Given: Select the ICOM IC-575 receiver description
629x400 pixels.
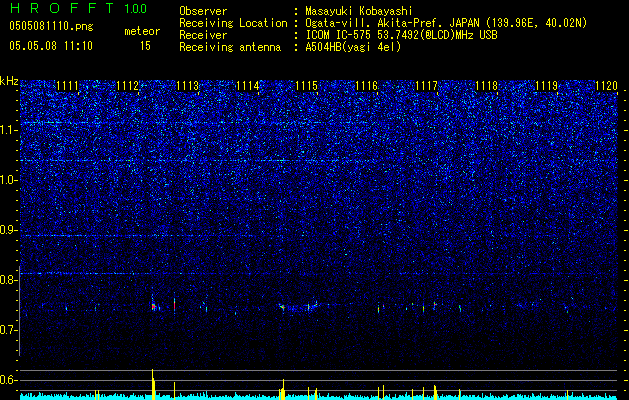Looking at the screenshot, I should pyautogui.click(x=402, y=35).
